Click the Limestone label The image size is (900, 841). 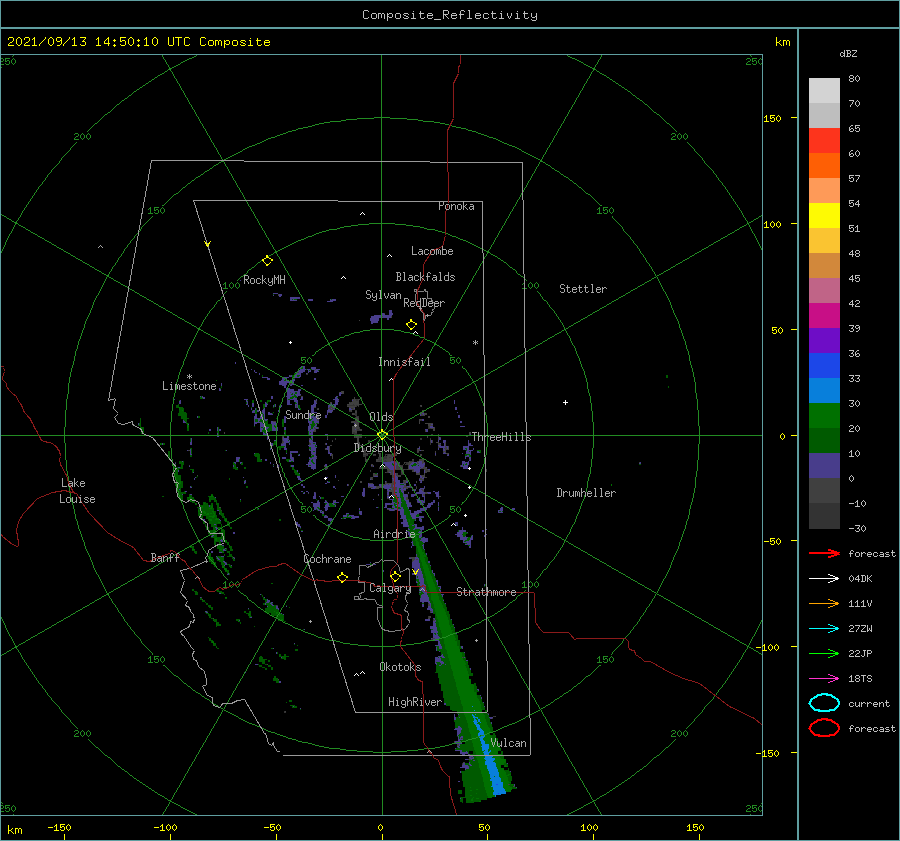point(189,386)
